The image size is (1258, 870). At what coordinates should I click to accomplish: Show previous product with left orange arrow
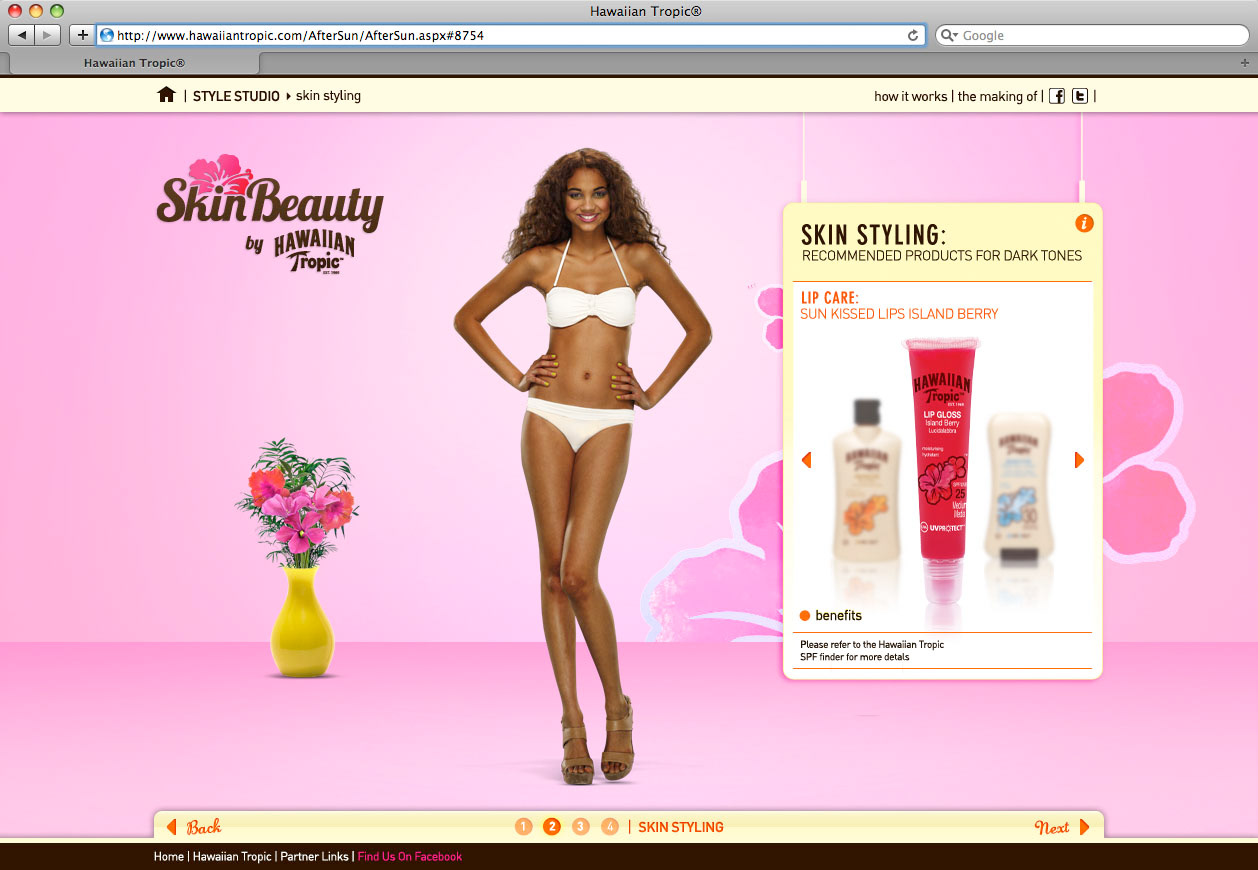coord(806,460)
